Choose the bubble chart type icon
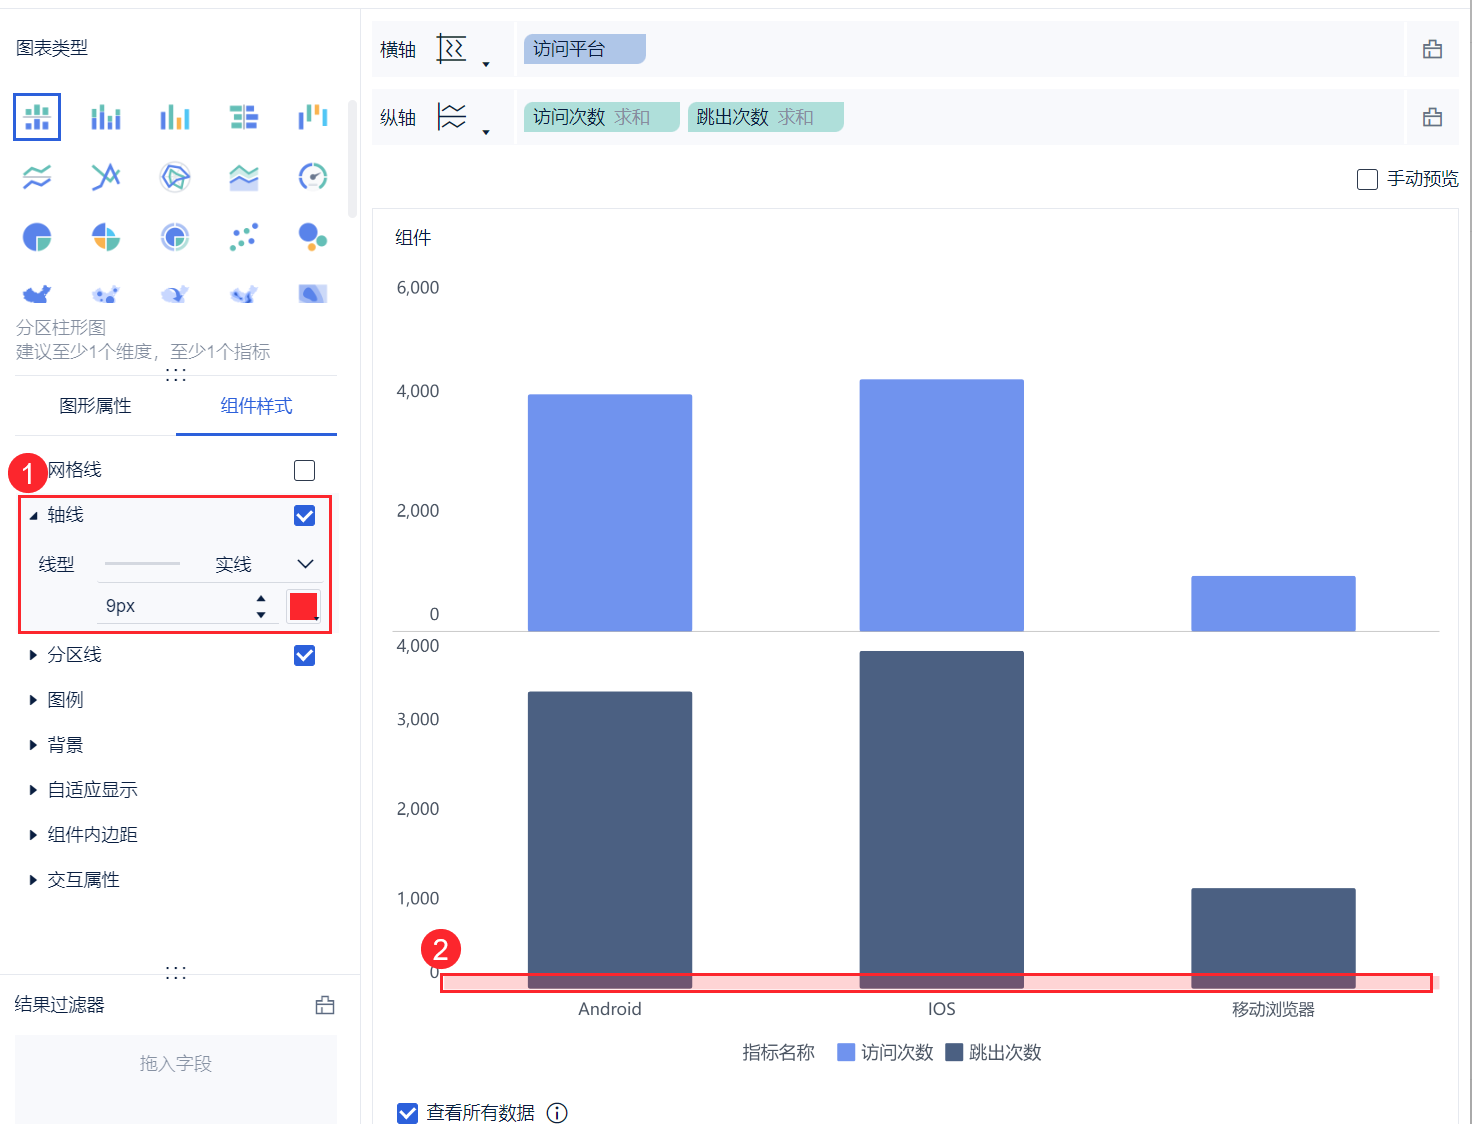Image resolution: width=1472 pixels, height=1124 pixels. [313, 237]
